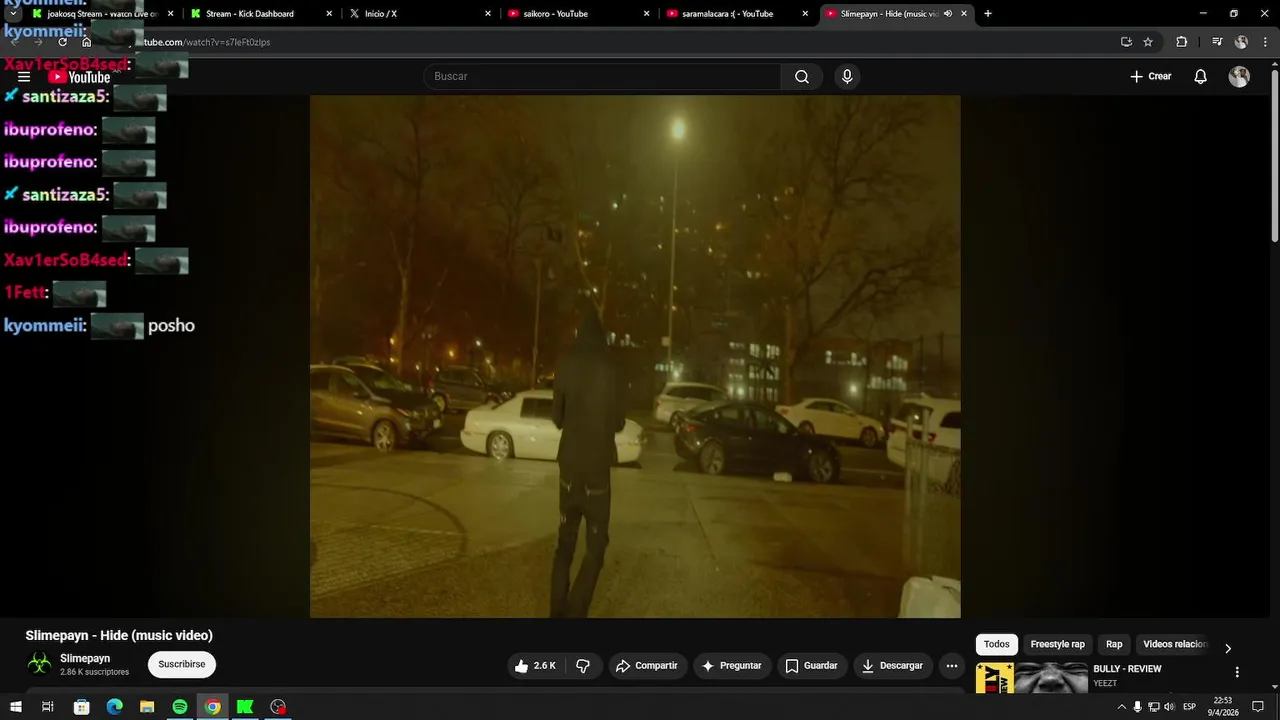Open the YouTube guide hamburger menu
This screenshot has height=720, width=1280.
click(x=24, y=77)
